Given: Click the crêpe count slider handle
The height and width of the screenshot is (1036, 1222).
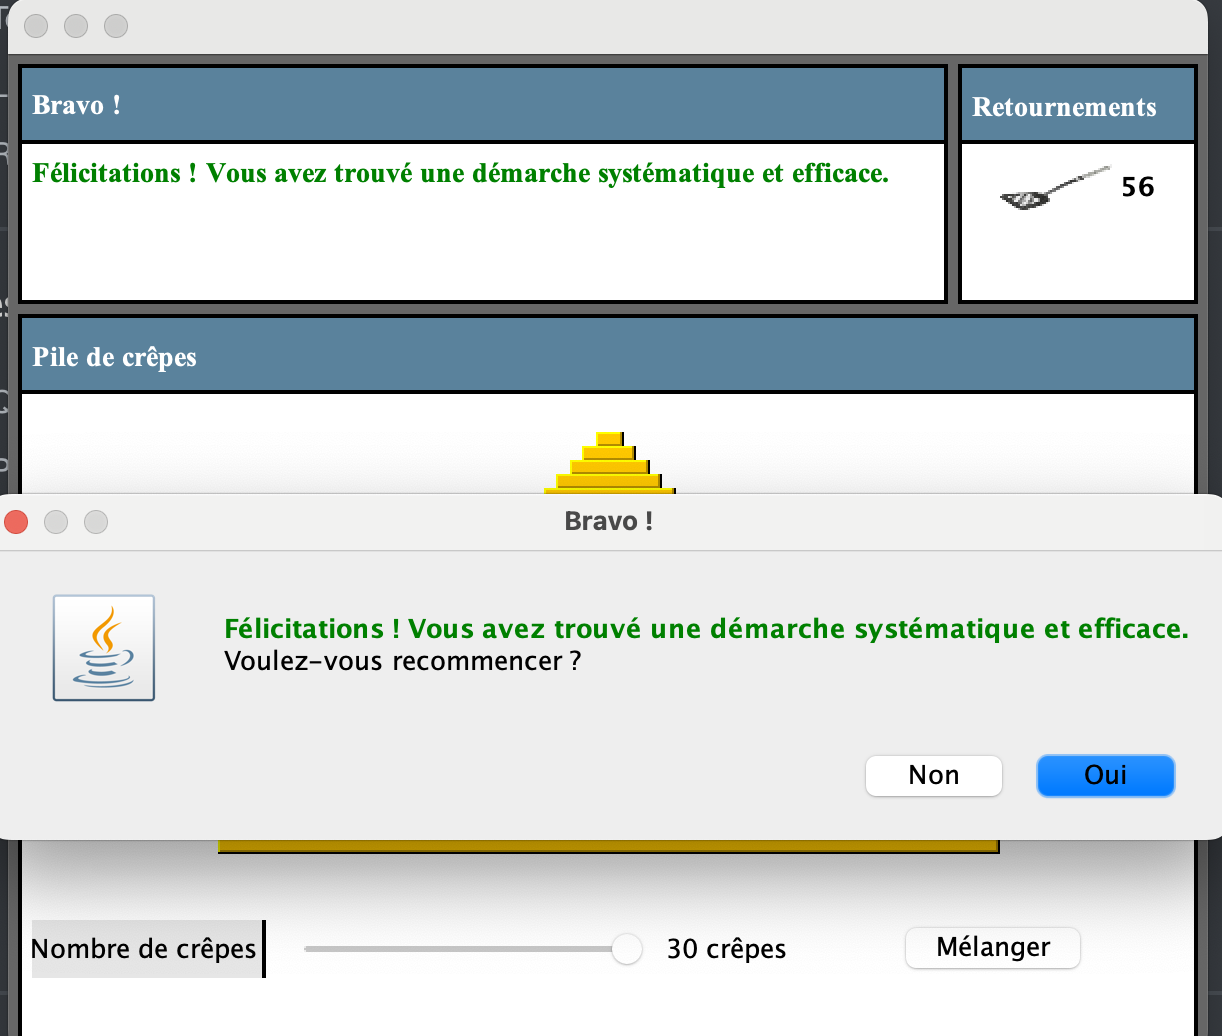Looking at the screenshot, I should pyautogui.click(x=627, y=949).
